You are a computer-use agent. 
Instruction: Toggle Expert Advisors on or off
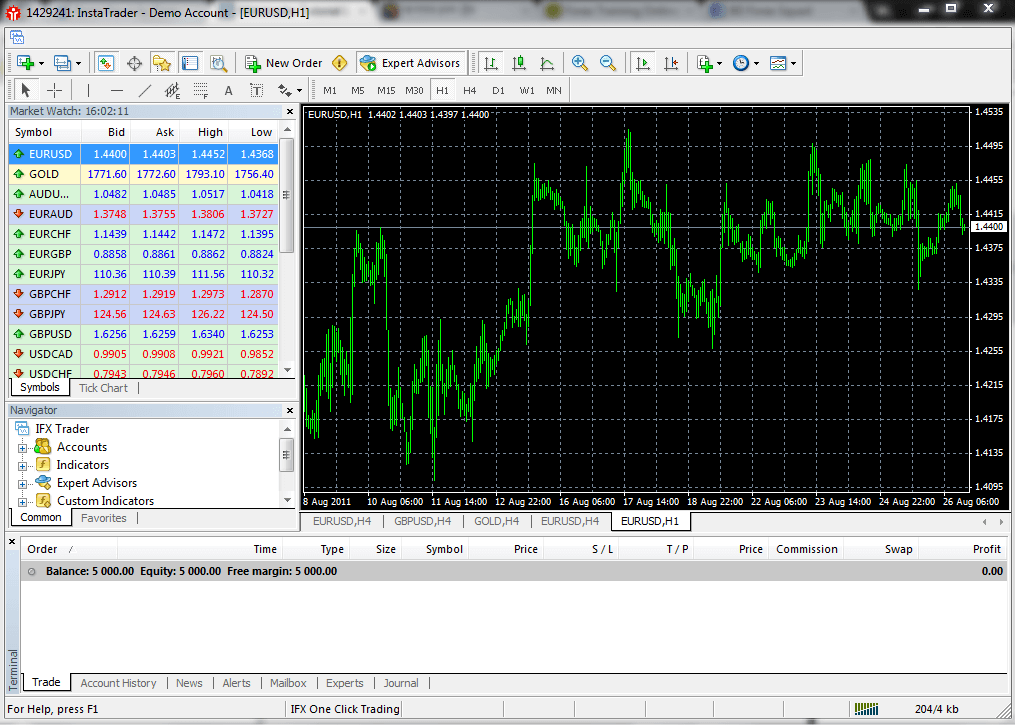point(411,63)
